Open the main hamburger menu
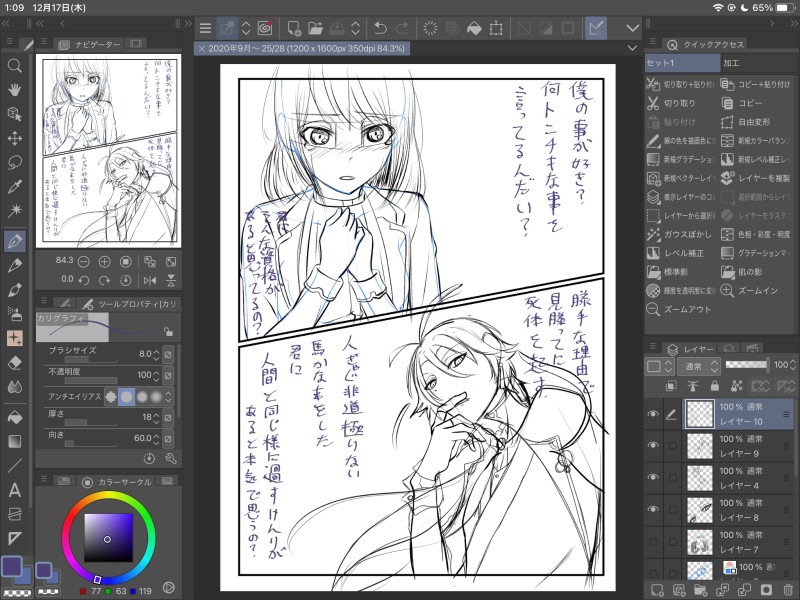The height and width of the screenshot is (600, 800). 205,28
